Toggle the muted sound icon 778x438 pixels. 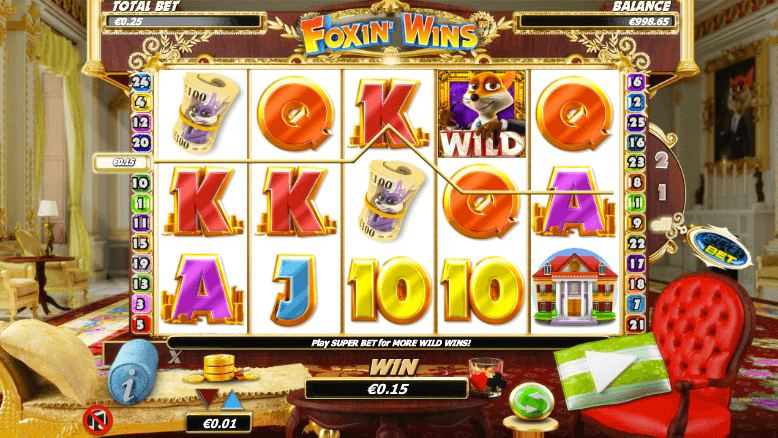pos(98,420)
